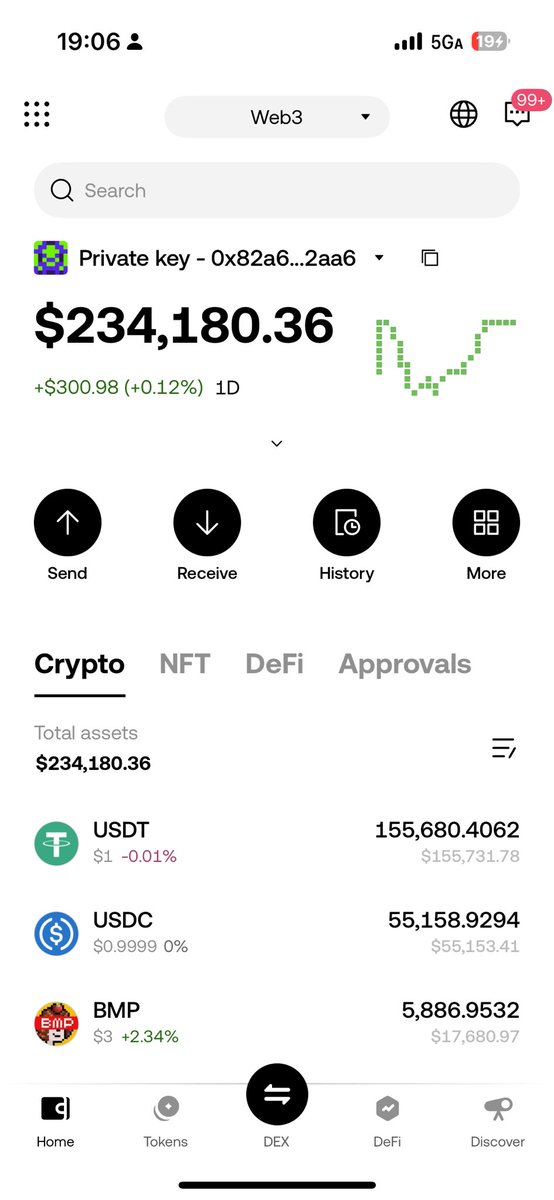Switch to the NFT tab
This screenshot has height=1200, width=554.
click(185, 664)
